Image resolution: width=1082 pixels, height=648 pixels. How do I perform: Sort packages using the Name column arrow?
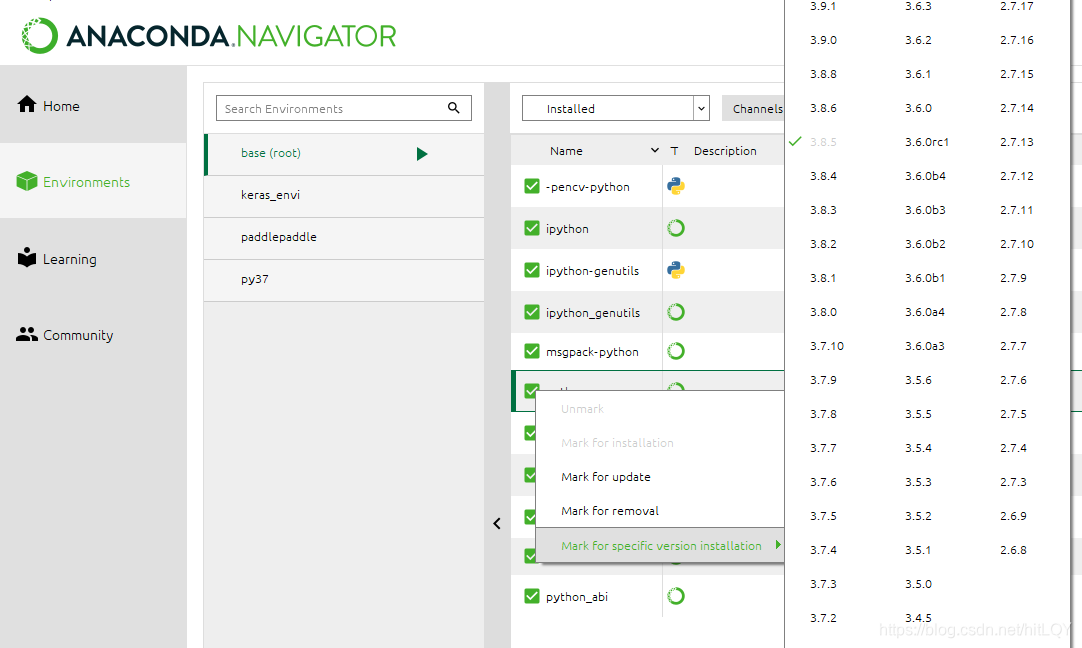[655, 150]
